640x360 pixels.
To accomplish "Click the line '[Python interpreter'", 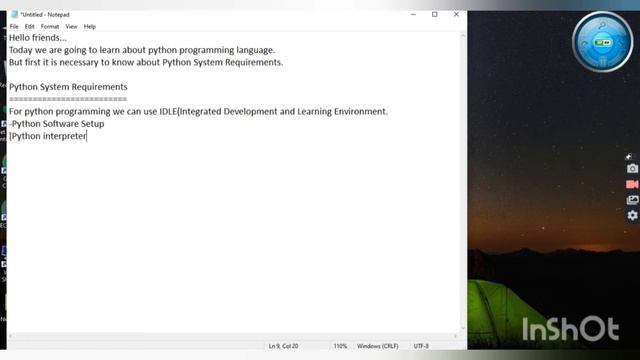I will click(48, 136).
